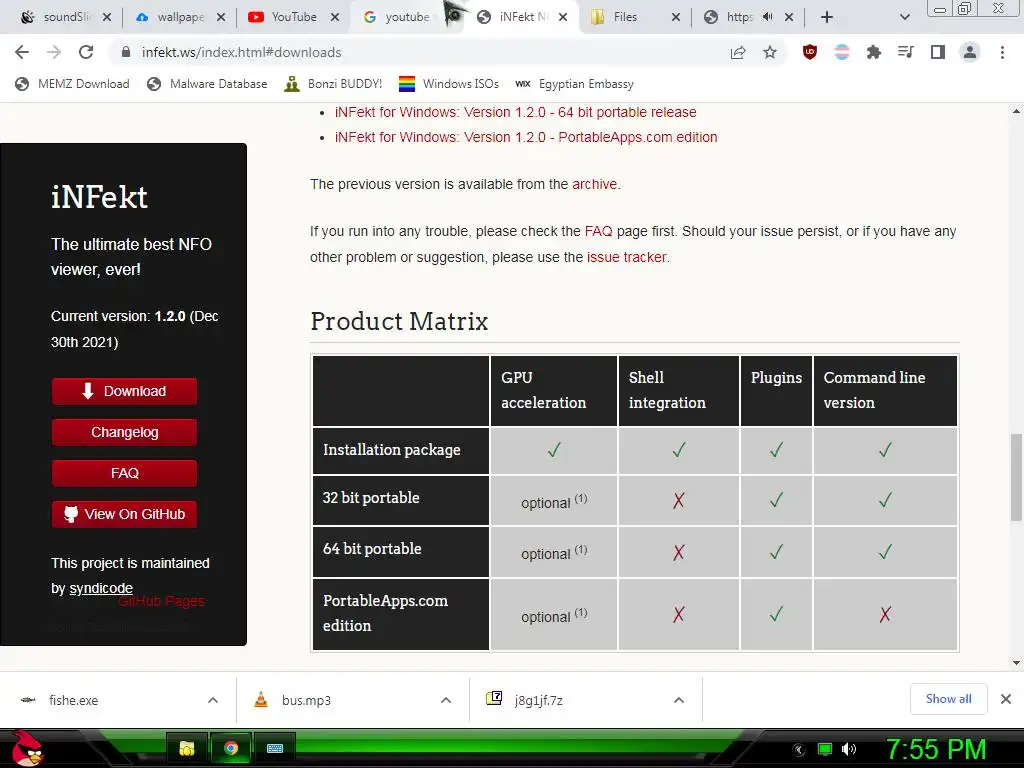1024x768 pixels.
Task: Open the Chrome three-dot menu
Action: (1002, 52)
